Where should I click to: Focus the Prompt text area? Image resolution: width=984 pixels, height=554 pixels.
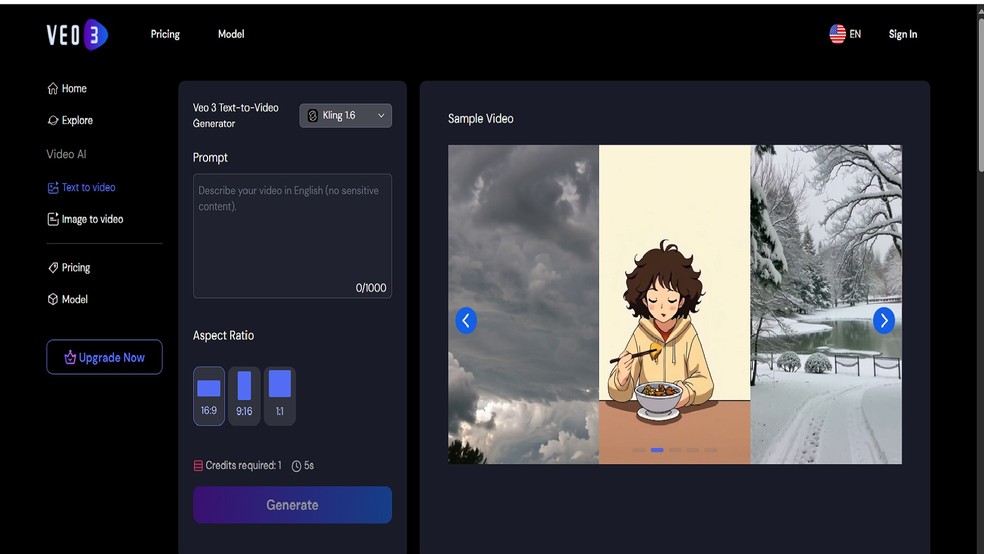pyautogui.click(x=292, y=236)
